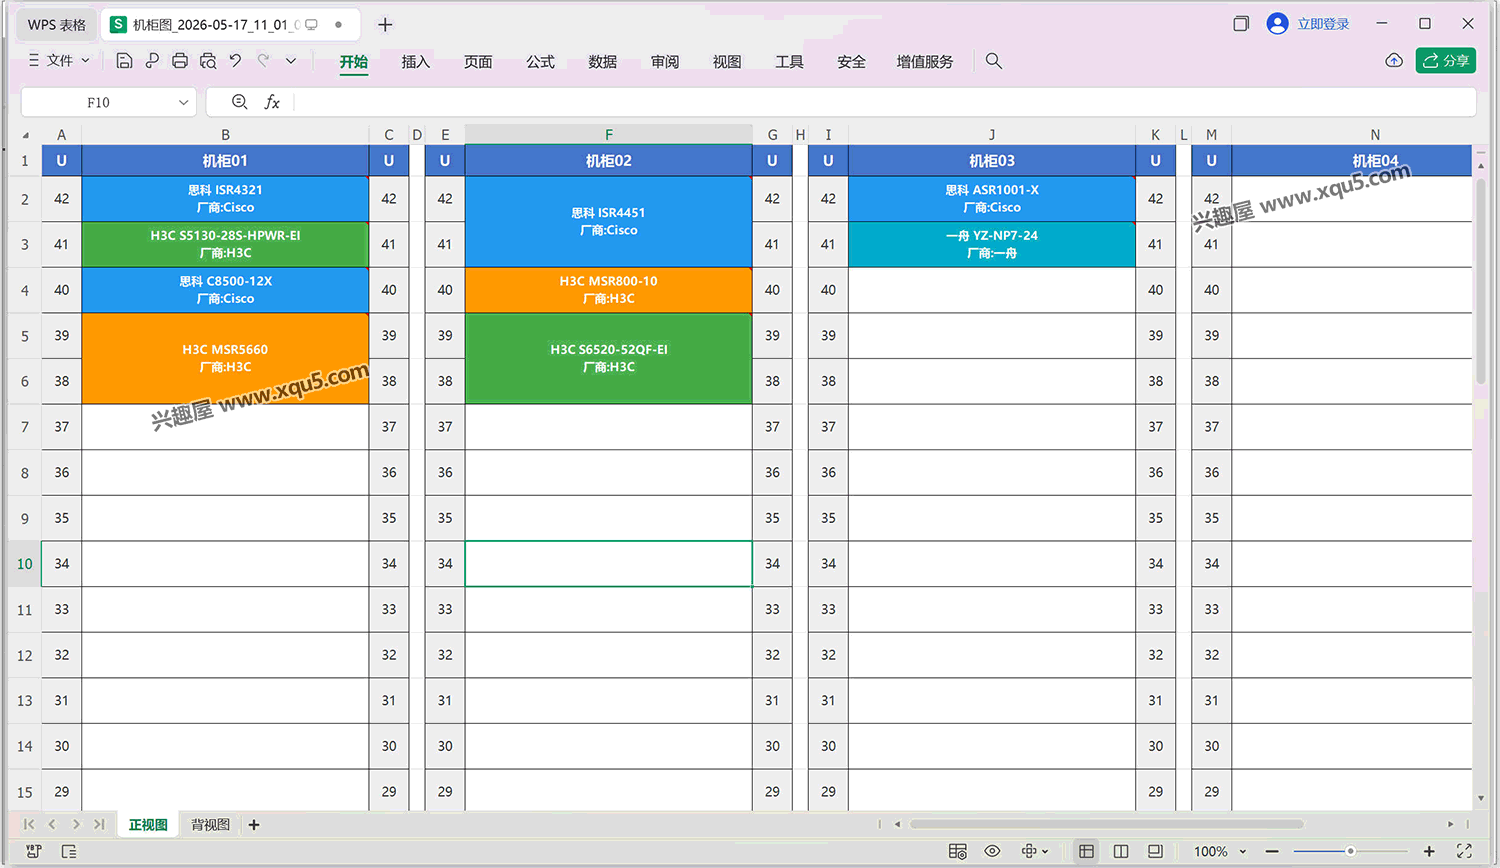Select row 7 header

[x=25, y=427]
